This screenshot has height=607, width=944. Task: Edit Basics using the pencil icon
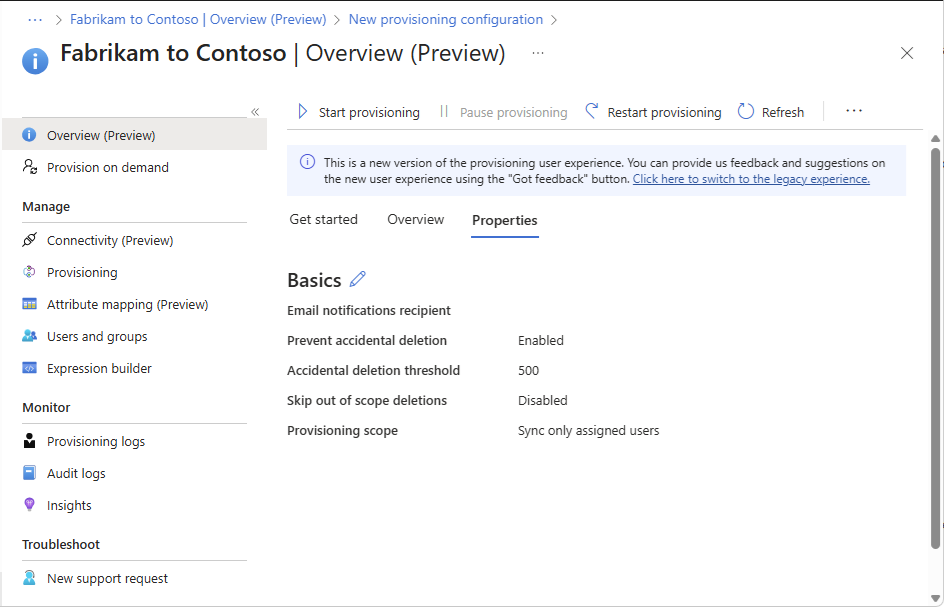click(358, 279)
